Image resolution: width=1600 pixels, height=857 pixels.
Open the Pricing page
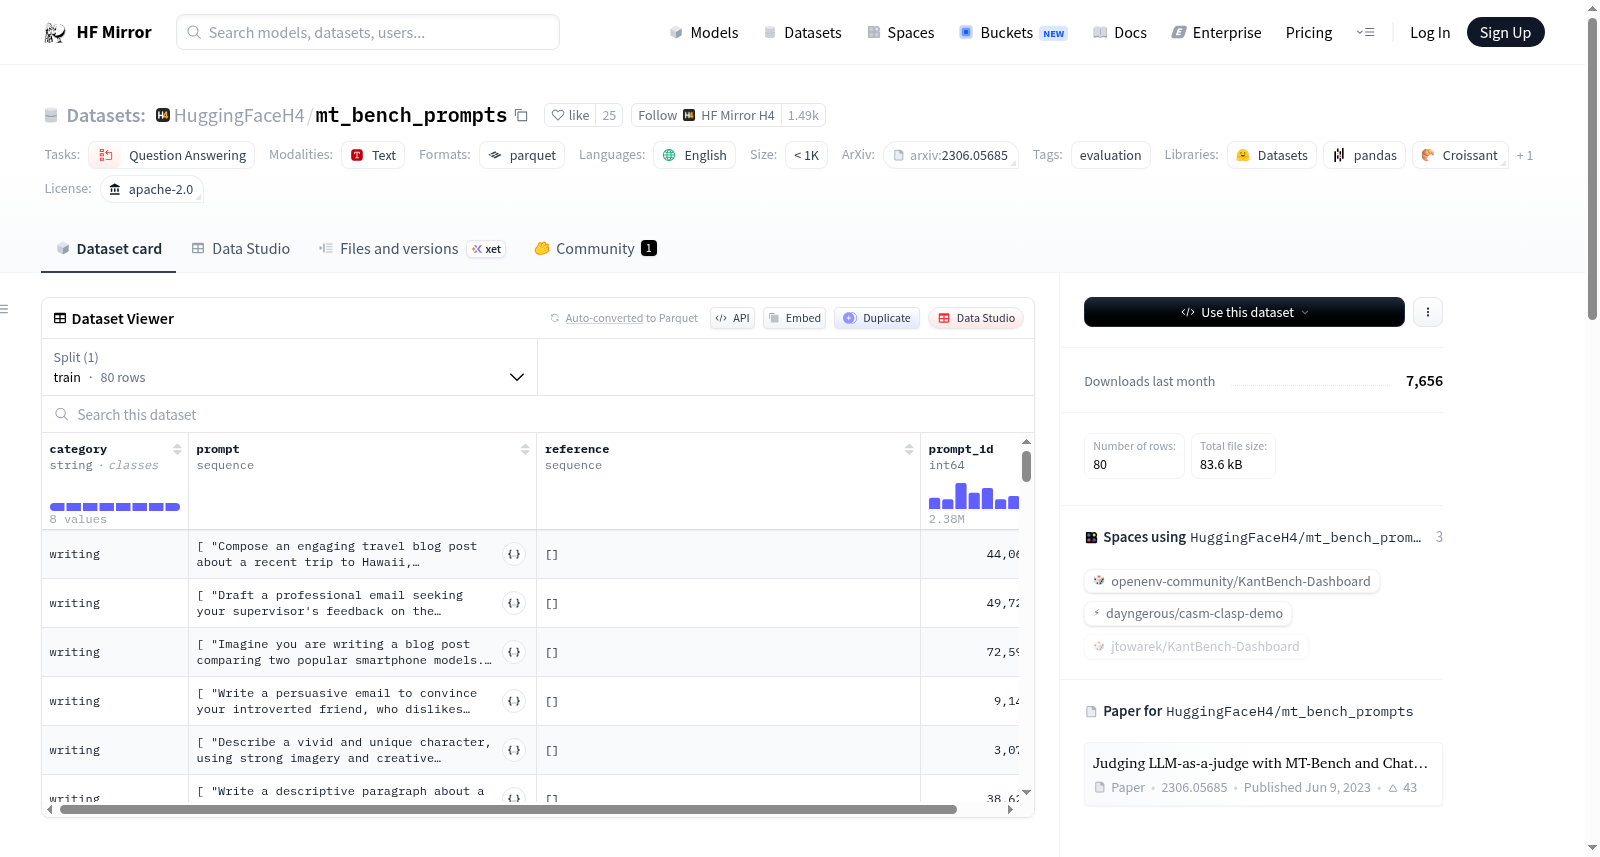click(x=1309, y=32)
